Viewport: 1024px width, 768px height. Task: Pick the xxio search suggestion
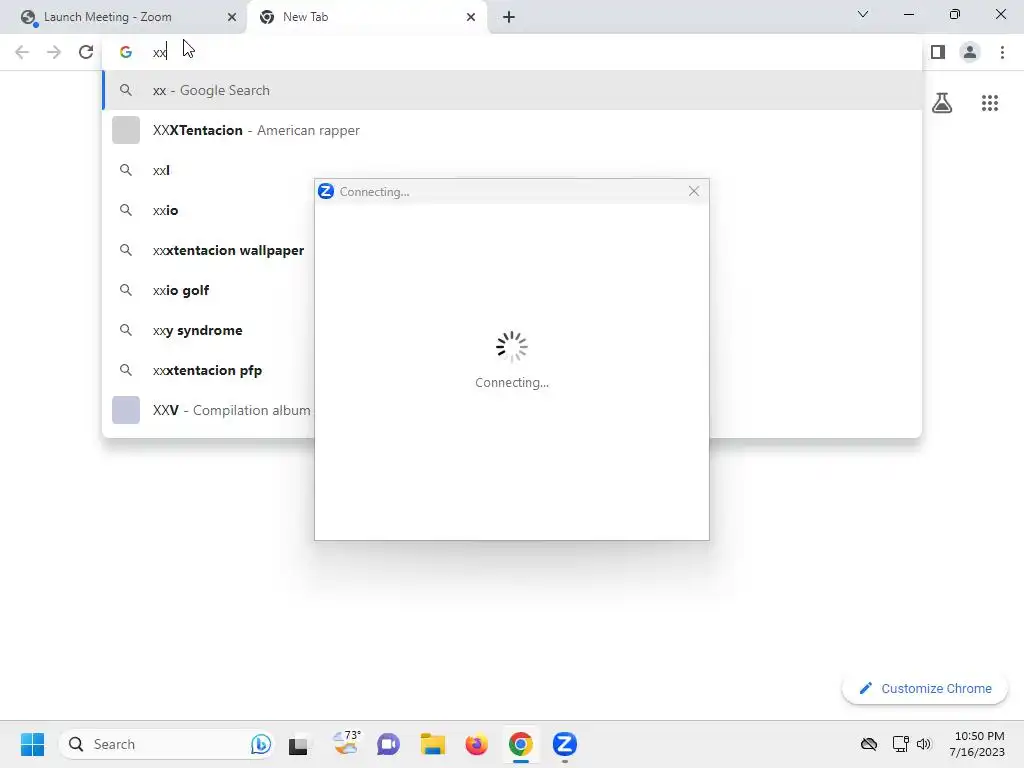click(x=208, y=210)
